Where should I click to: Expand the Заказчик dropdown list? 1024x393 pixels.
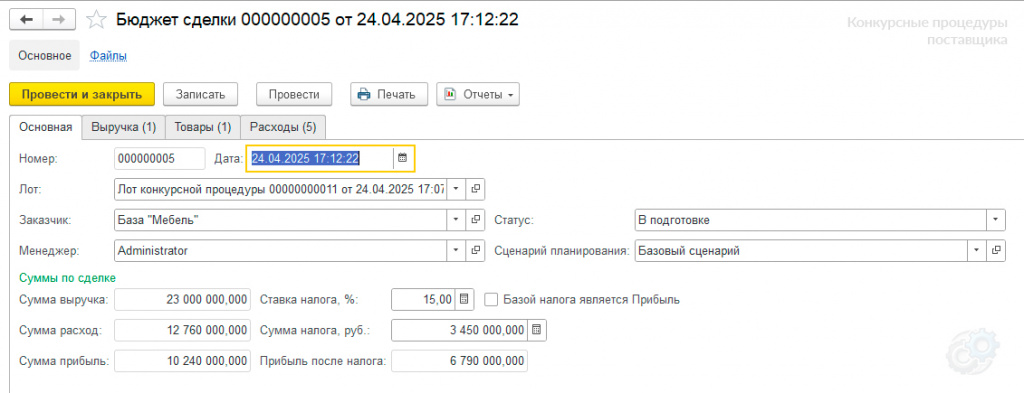(456, 220)
